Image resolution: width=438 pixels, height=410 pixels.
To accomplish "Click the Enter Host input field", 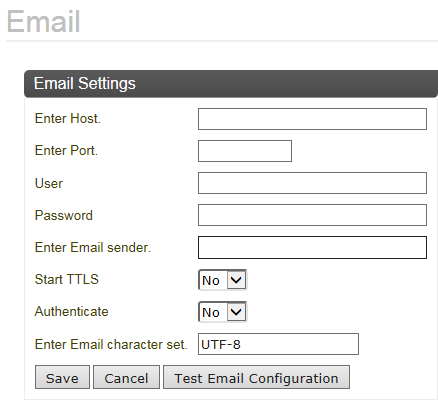I will tap(312, 119).
